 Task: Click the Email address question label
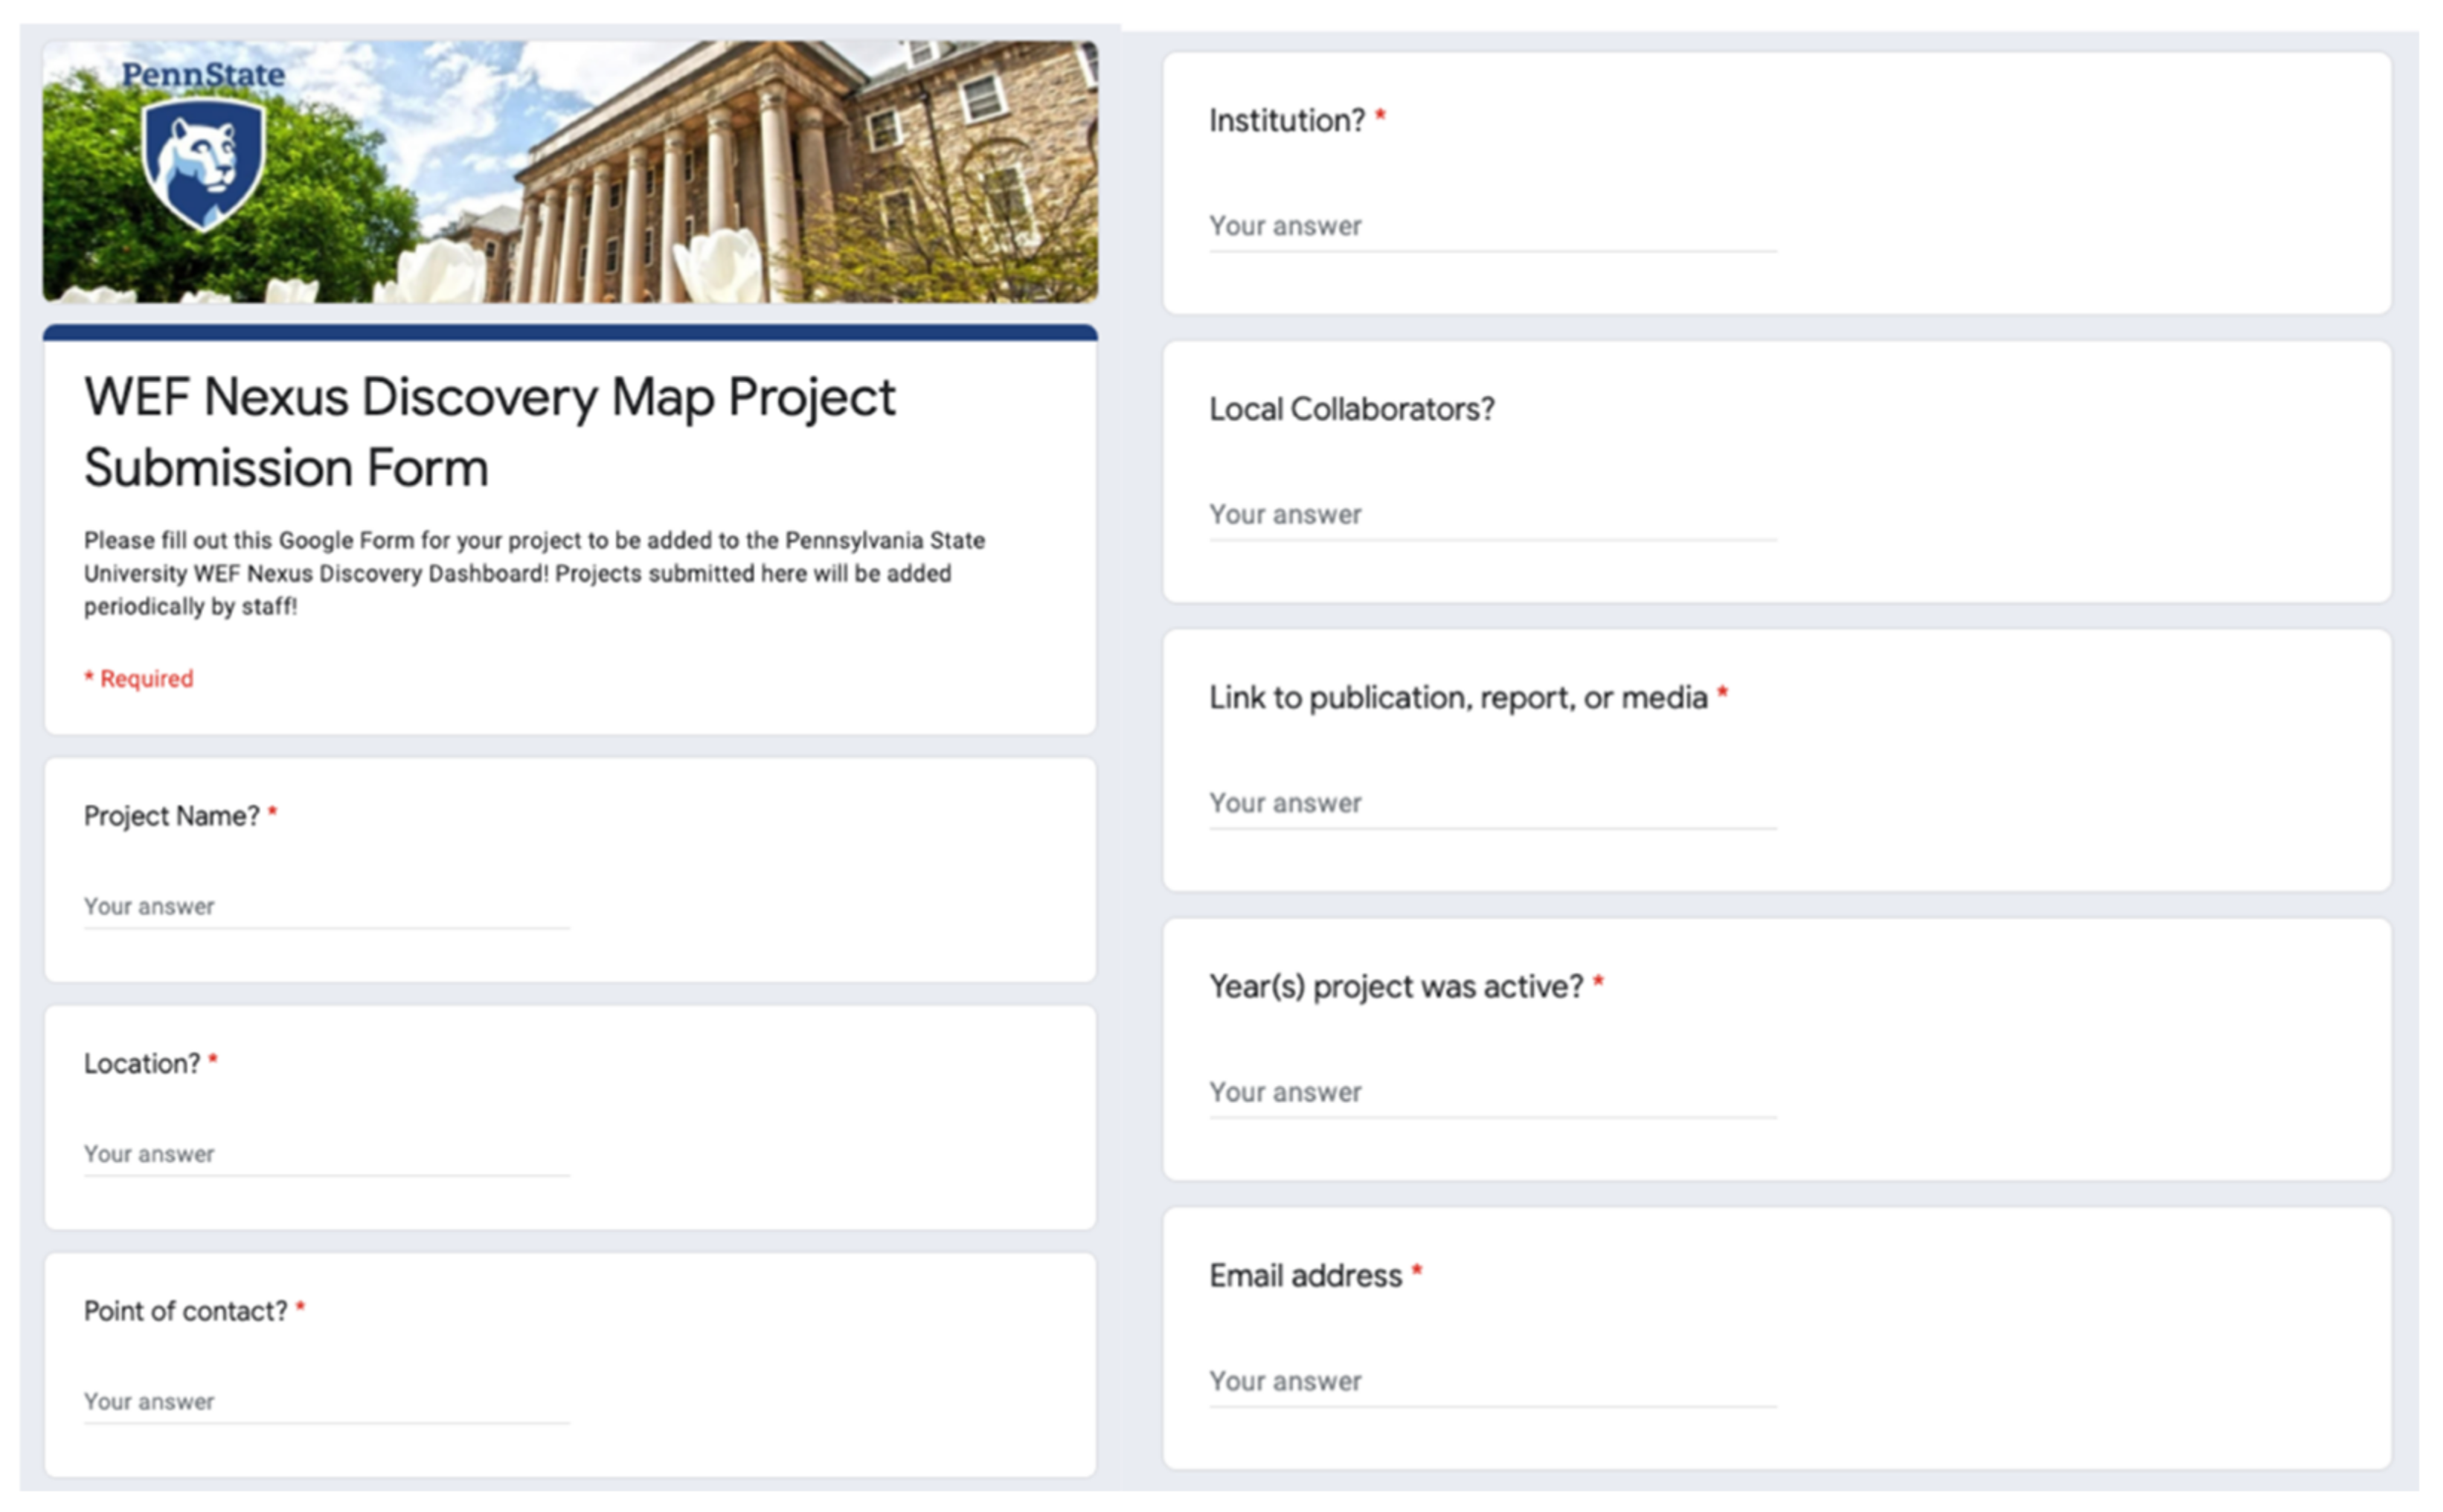coord(1305,1275)
